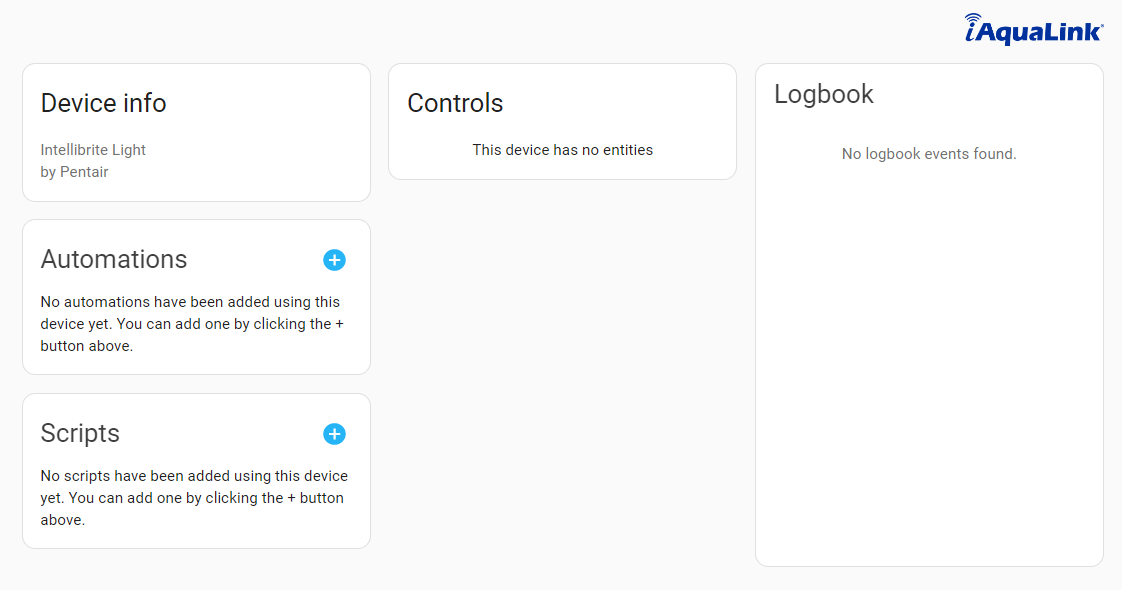
Task: Click the Automations help text
Action: coord(192,323)
